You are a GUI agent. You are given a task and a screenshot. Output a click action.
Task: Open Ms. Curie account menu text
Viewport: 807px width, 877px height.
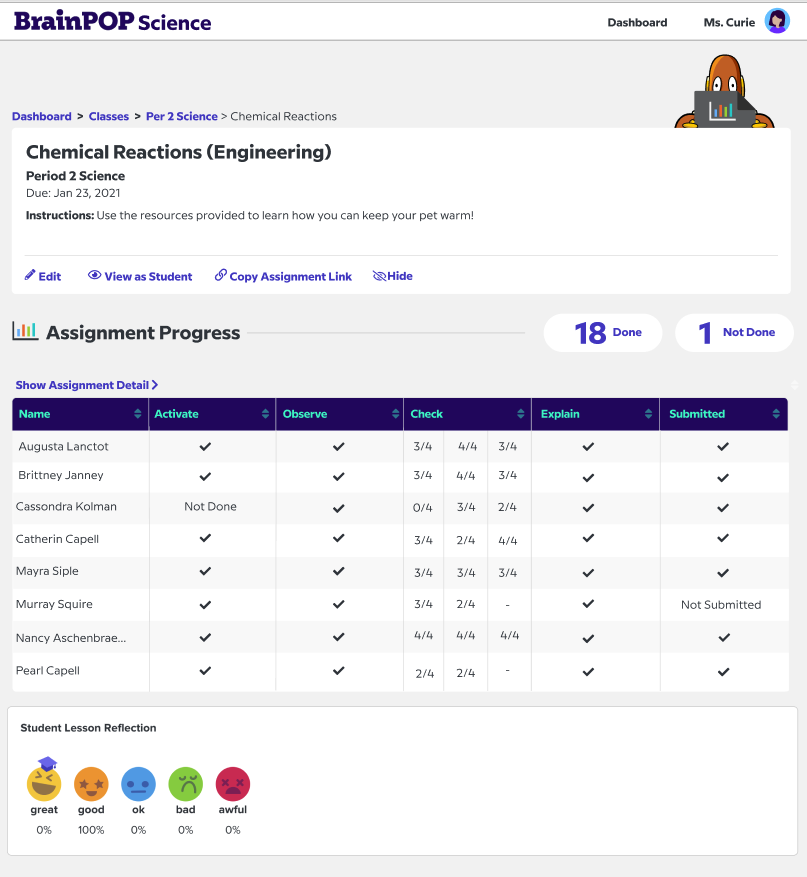coord(729,22)
